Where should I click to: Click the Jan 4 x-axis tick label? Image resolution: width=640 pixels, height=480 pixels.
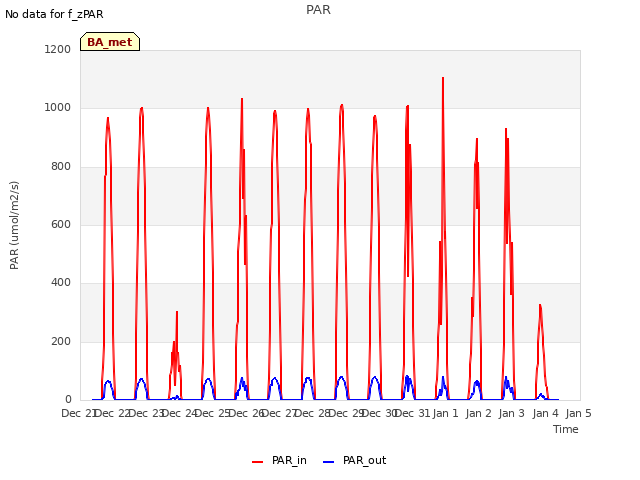pos(545,413)
